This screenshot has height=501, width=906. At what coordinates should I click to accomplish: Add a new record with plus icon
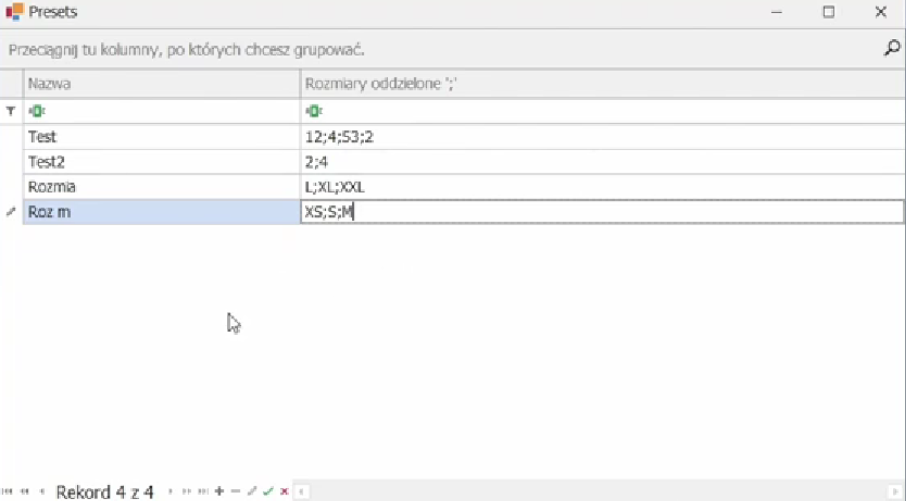(x=219, y=491)
